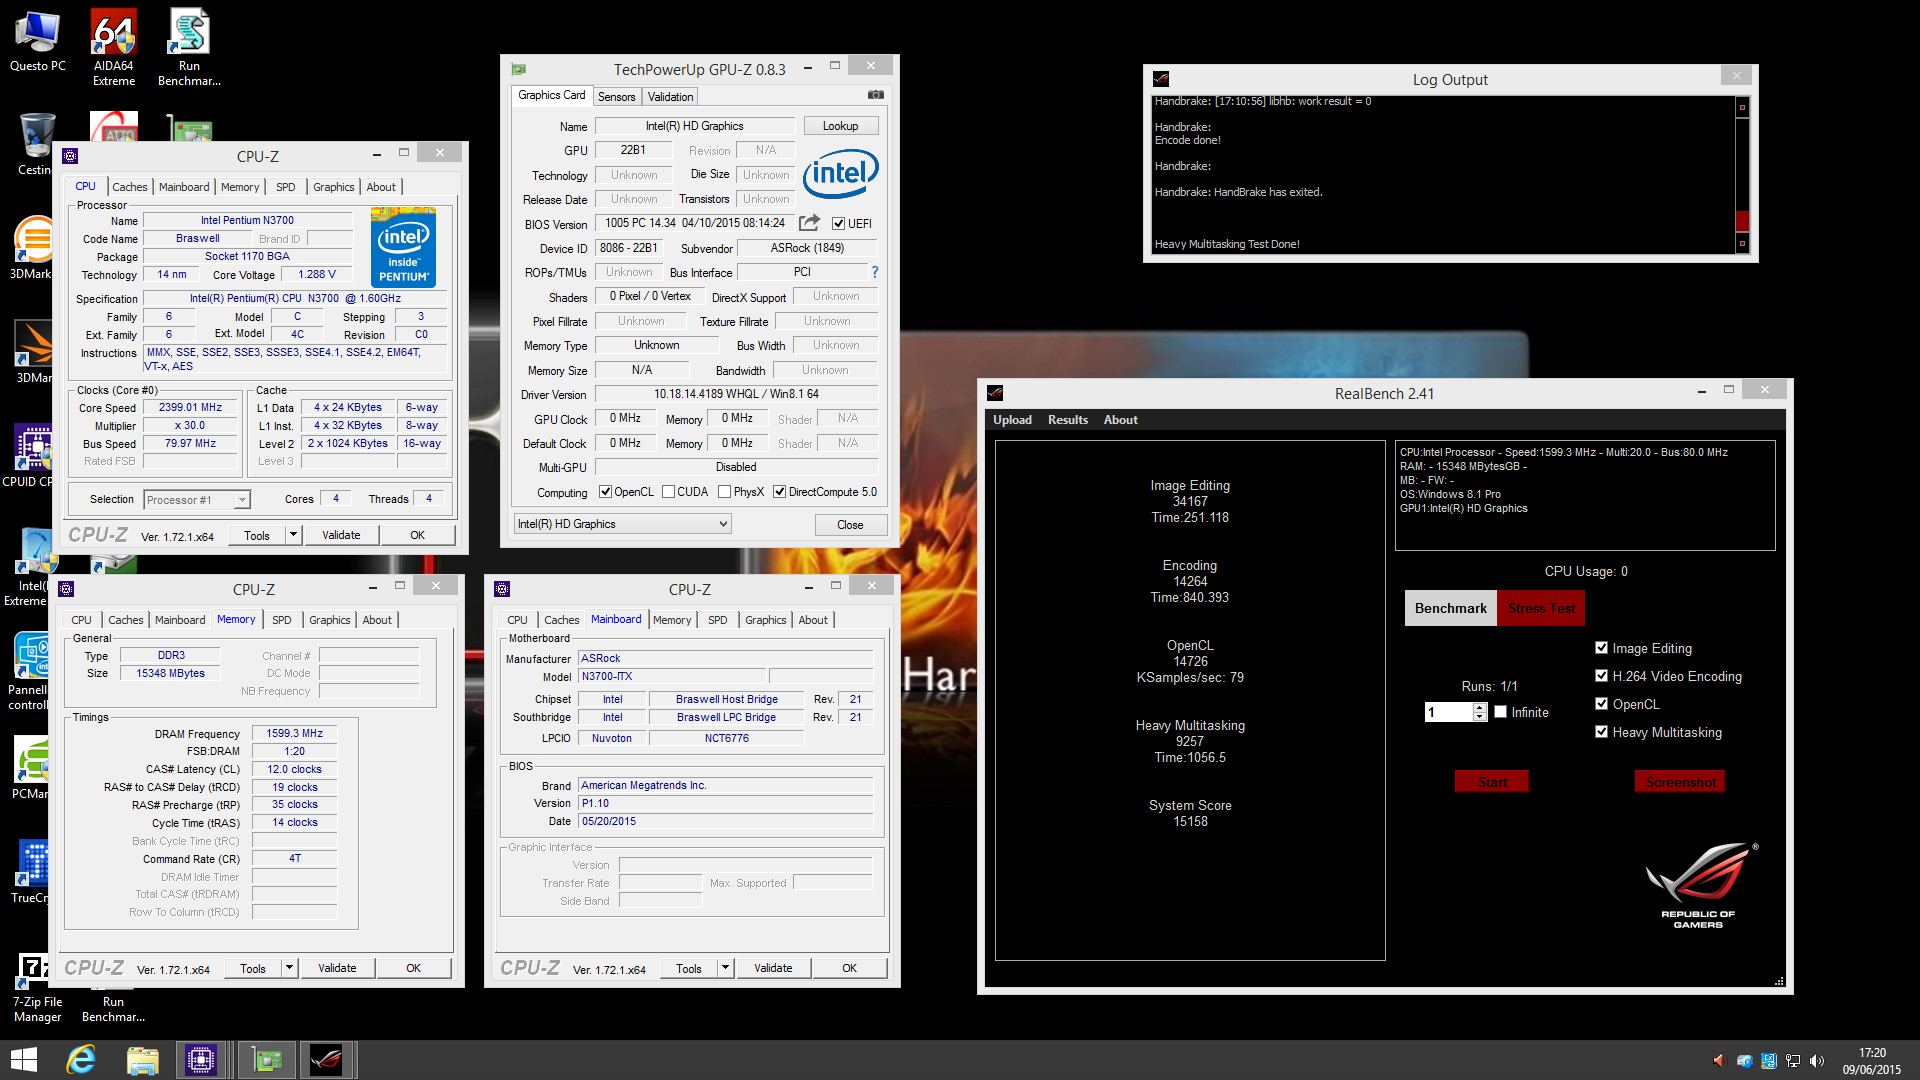Toggle the OpenCL checkbox in GPU-Z Computing
The image size is (1920, 1080).
[605, 491]
